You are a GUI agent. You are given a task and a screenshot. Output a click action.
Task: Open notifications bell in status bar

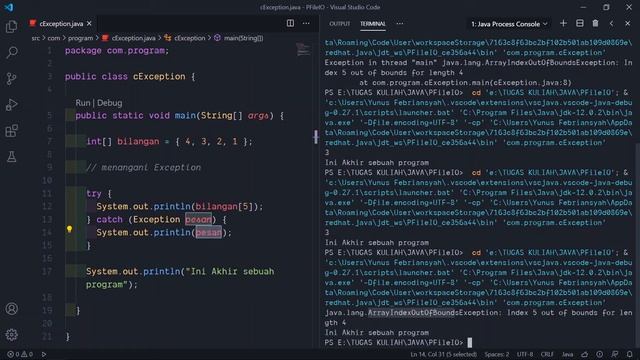click(629, 354)
